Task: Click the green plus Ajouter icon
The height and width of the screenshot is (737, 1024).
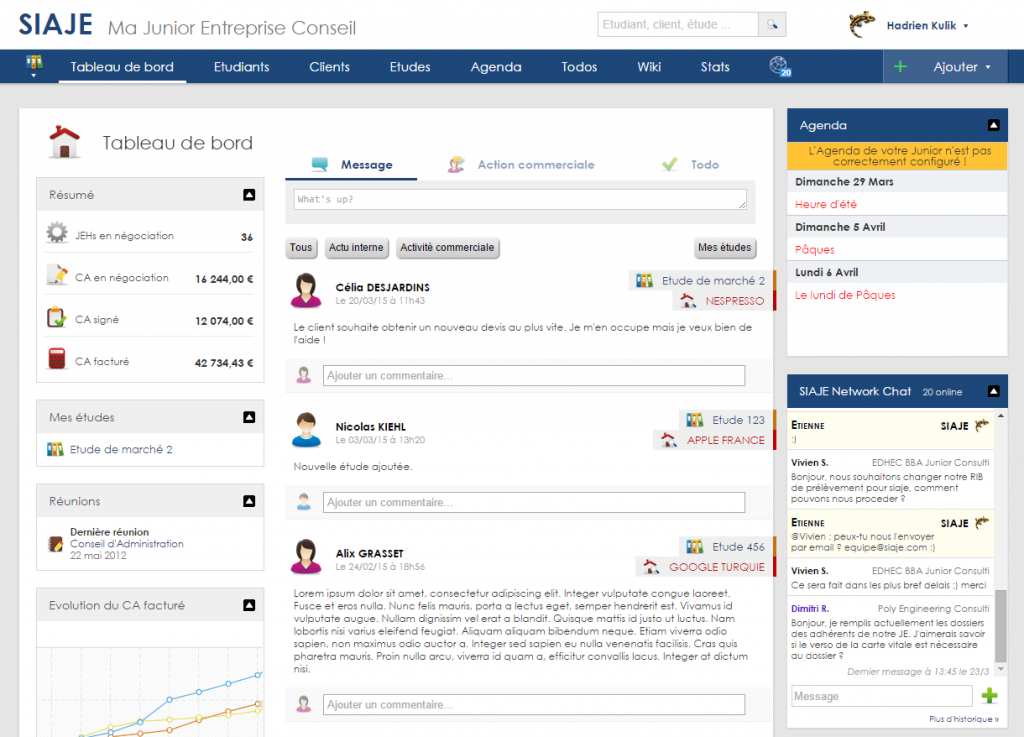Action: (x=900, y=67)
